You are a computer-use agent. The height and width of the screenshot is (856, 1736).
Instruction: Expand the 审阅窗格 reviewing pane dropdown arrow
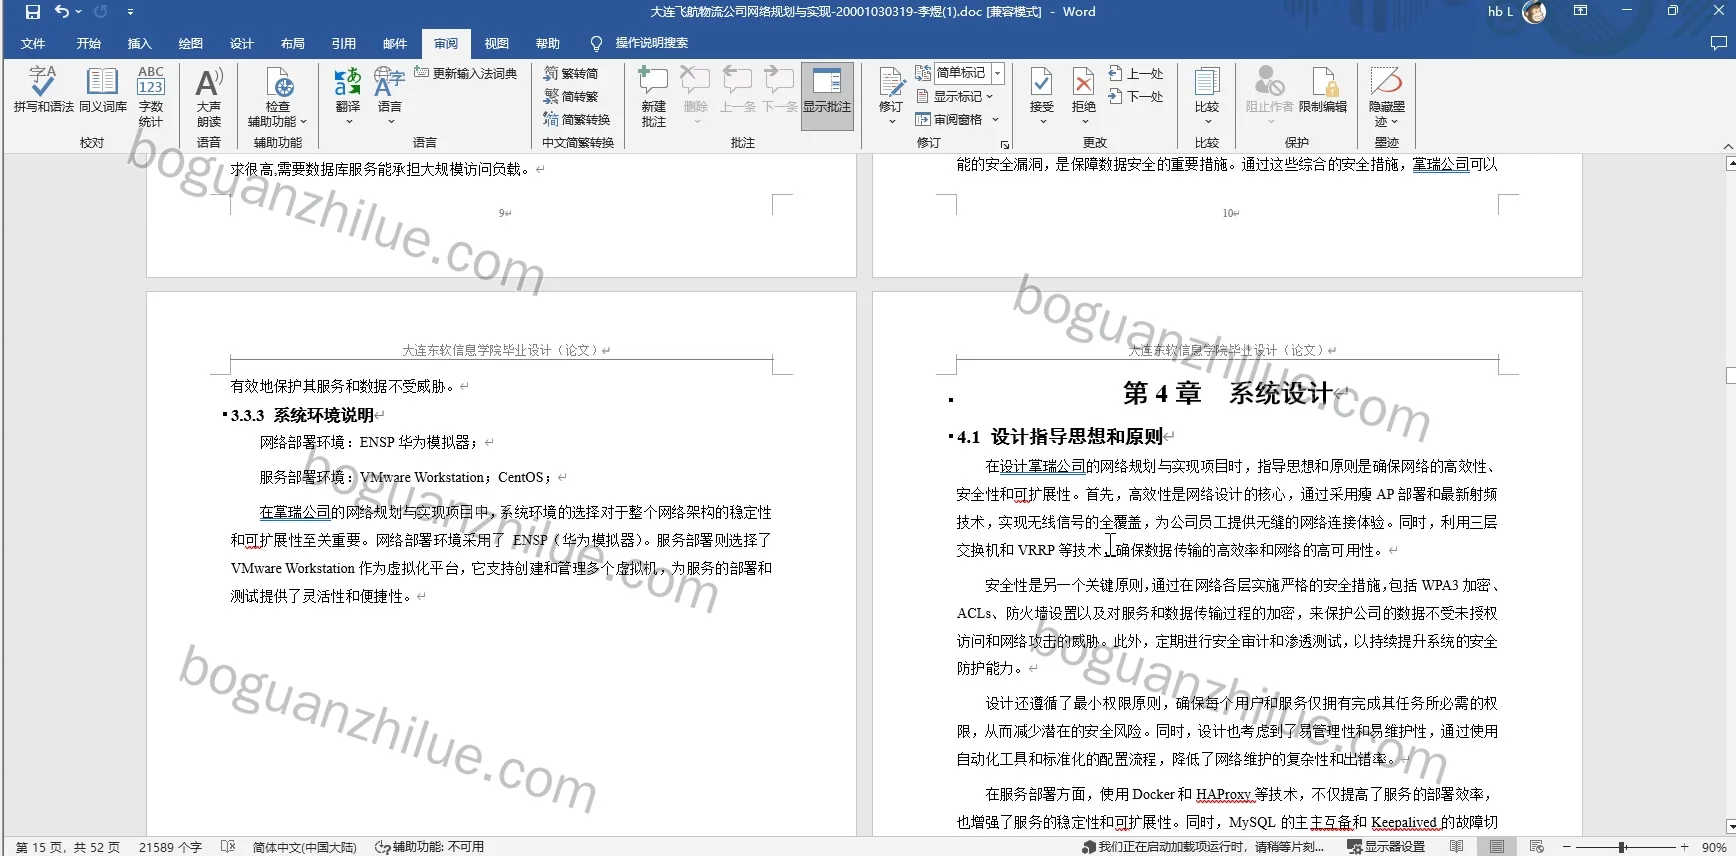996,120
